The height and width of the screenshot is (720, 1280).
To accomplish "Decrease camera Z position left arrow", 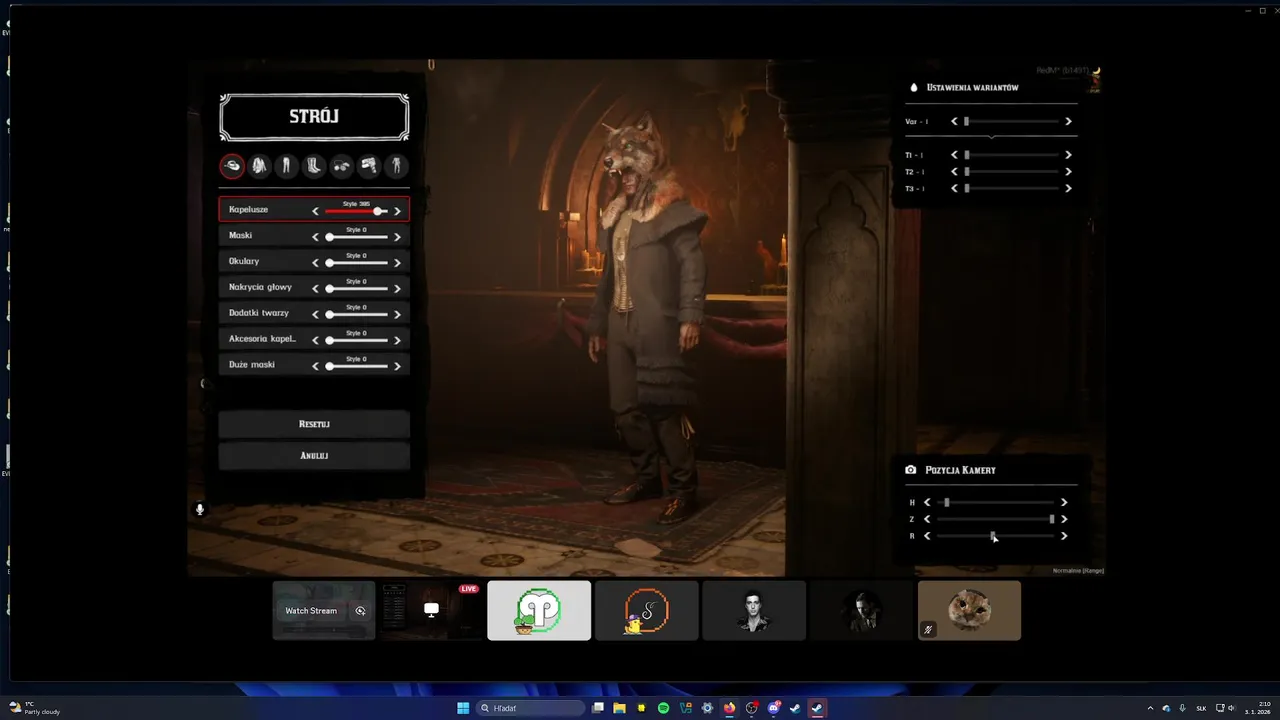I will pyautogui.click(x=927, y=519).
